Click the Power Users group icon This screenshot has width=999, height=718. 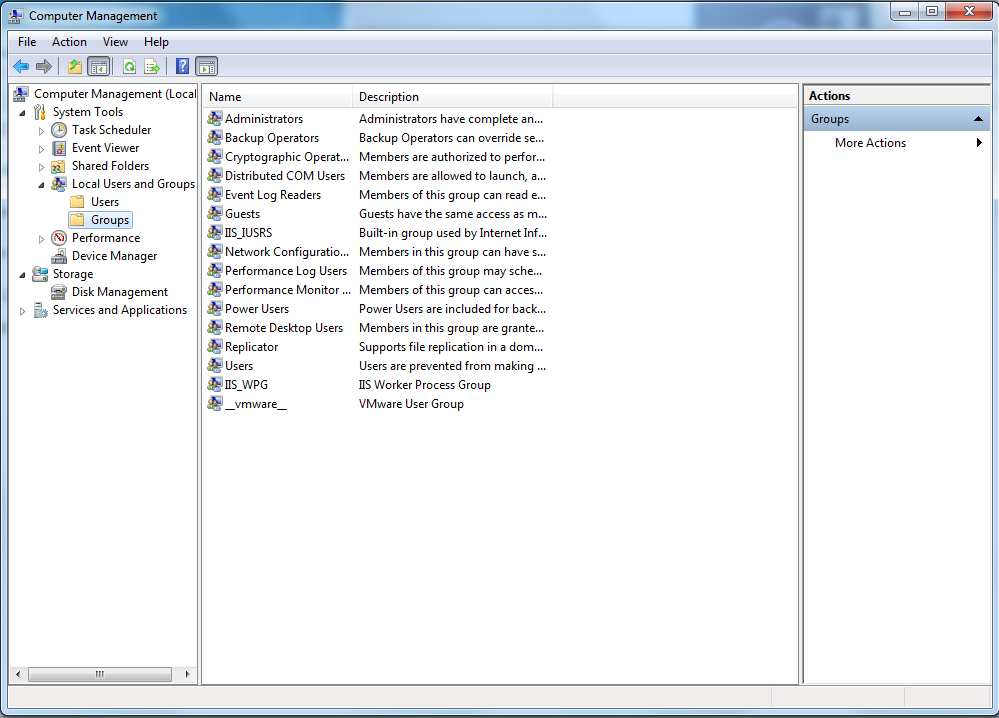(x=215, y=308)
